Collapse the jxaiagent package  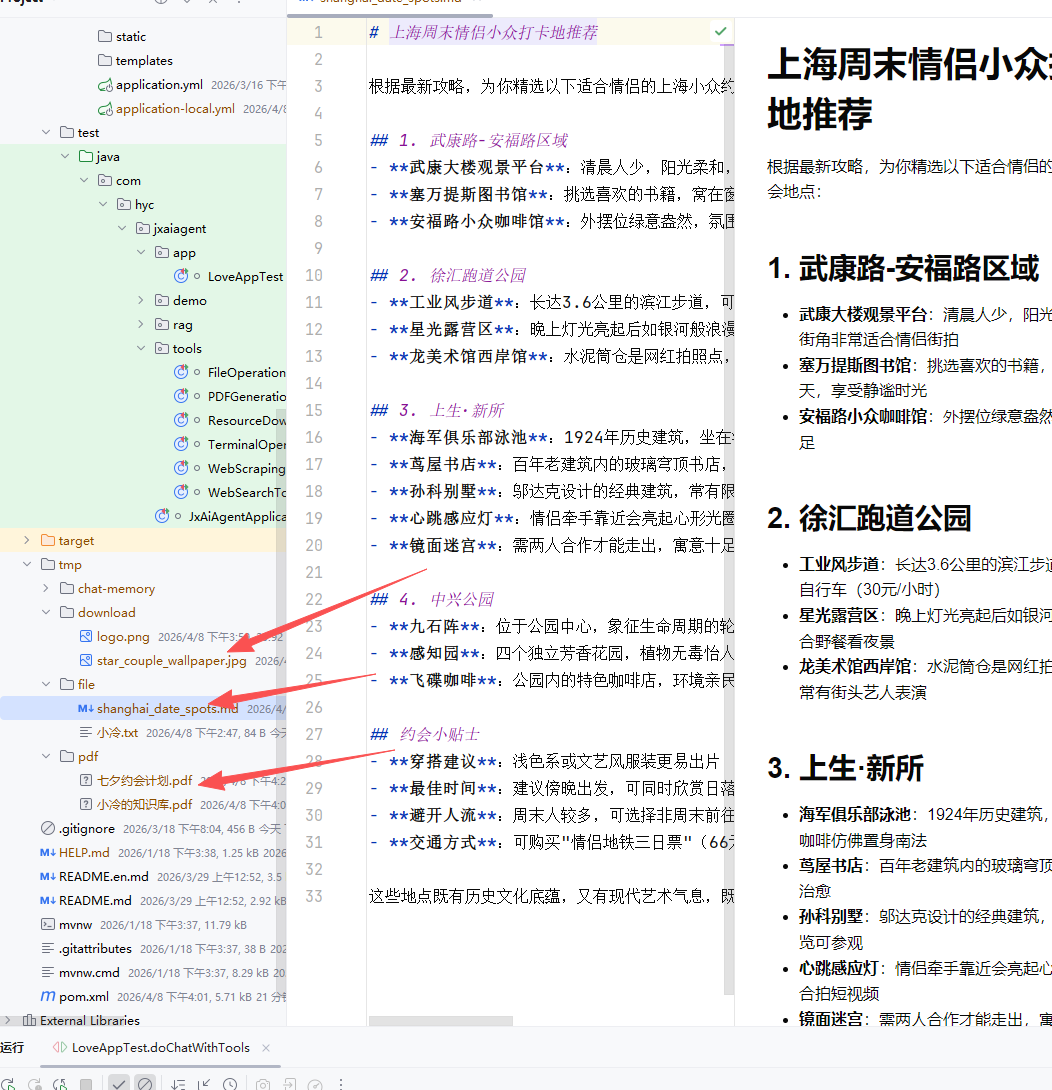coord(122,229)
